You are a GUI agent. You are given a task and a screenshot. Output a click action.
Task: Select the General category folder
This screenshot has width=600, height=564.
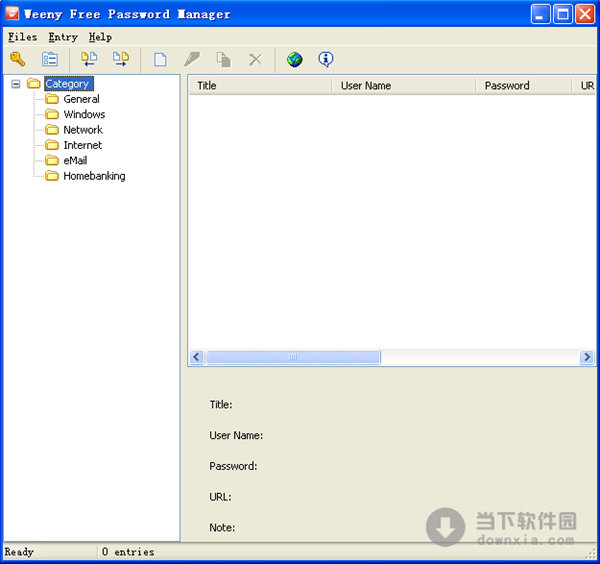point(81,99)
